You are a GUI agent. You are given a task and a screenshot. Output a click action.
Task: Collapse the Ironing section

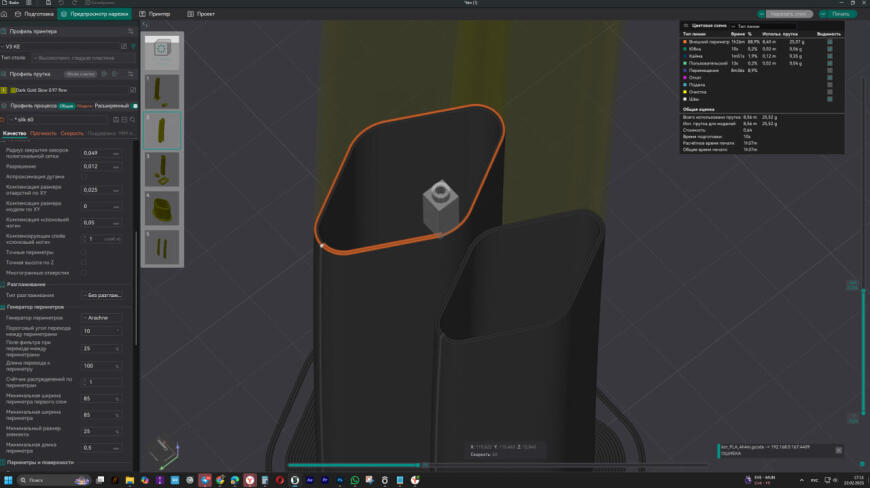point(26,284)
